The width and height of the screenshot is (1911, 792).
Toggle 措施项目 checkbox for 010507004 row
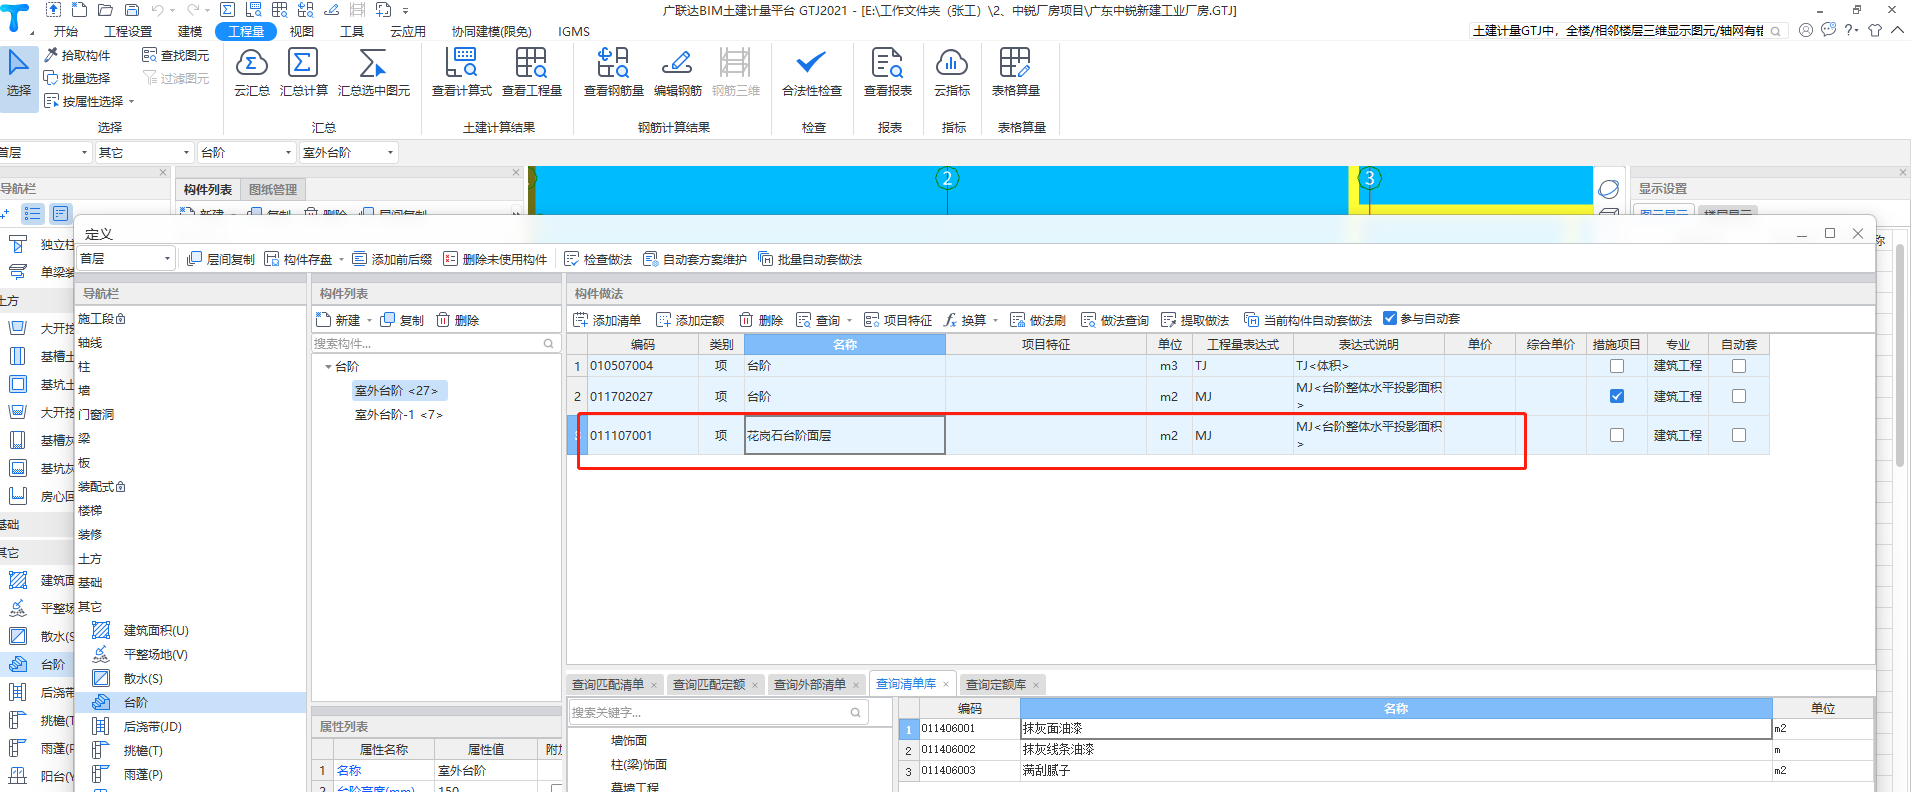(1616, 366)
